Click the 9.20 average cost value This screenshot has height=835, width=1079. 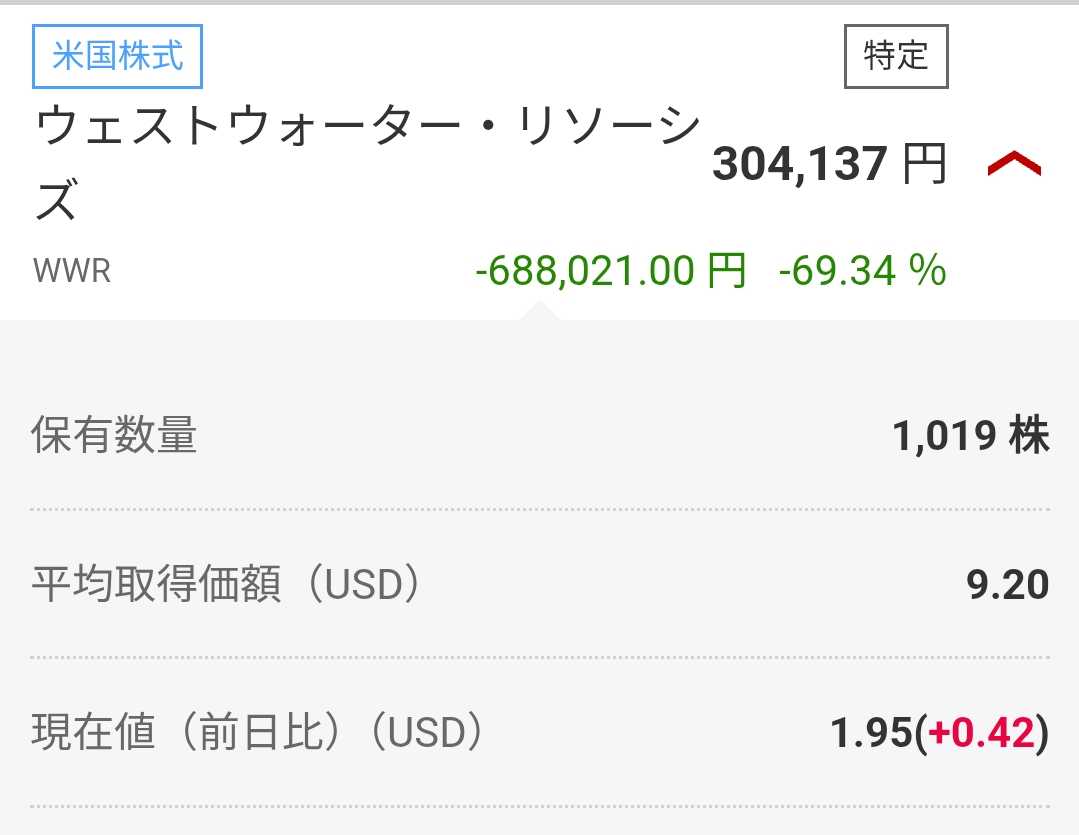(x=1008, y=584)
